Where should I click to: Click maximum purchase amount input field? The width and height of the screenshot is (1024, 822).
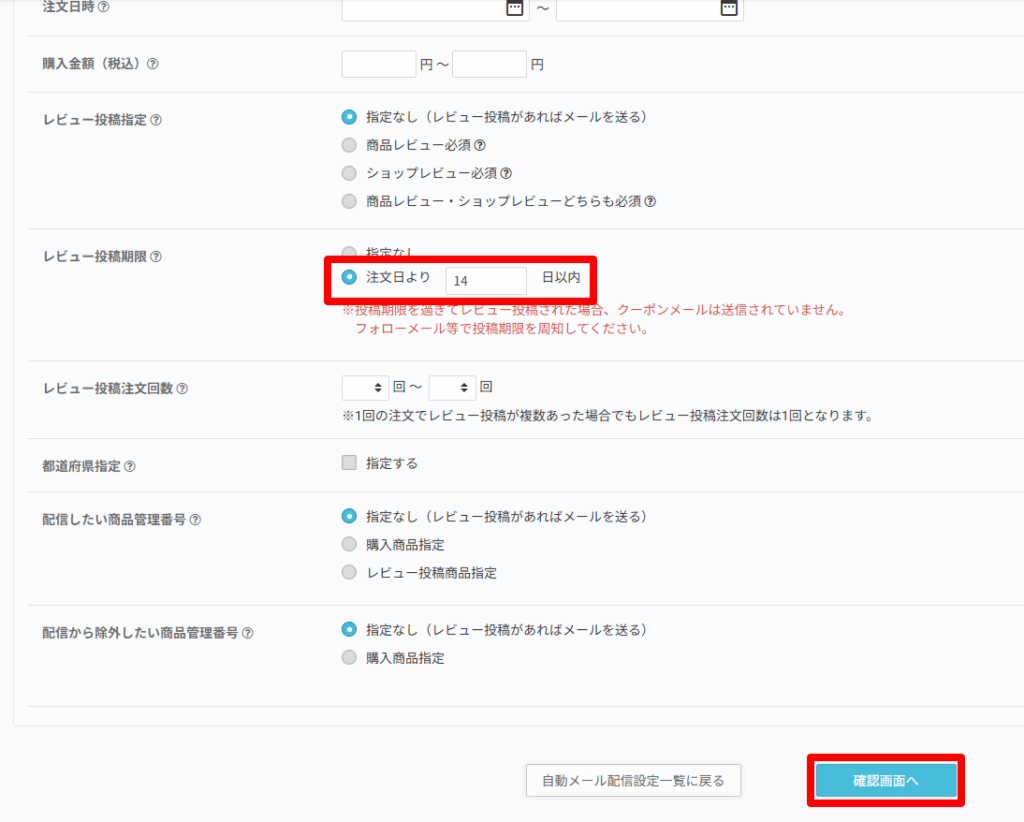click(489, 64)
